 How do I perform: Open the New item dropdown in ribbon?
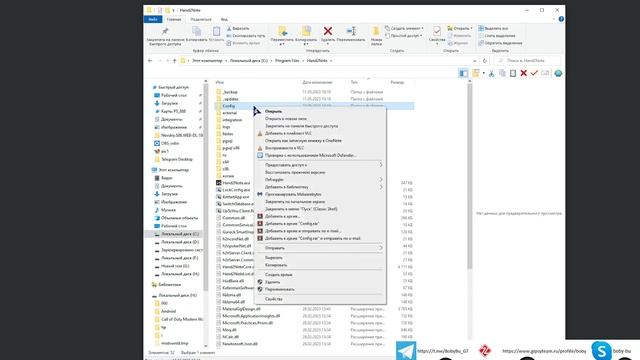pos(404,29)
